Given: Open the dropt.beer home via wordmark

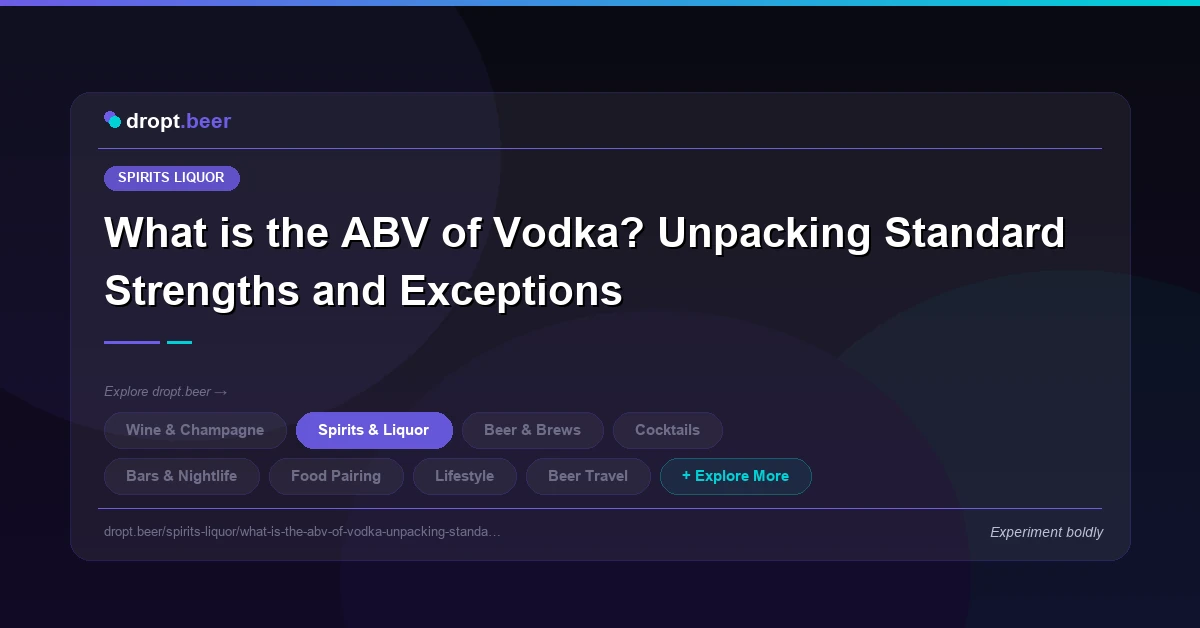Looking at the screenshot, I should coord(178,121).
